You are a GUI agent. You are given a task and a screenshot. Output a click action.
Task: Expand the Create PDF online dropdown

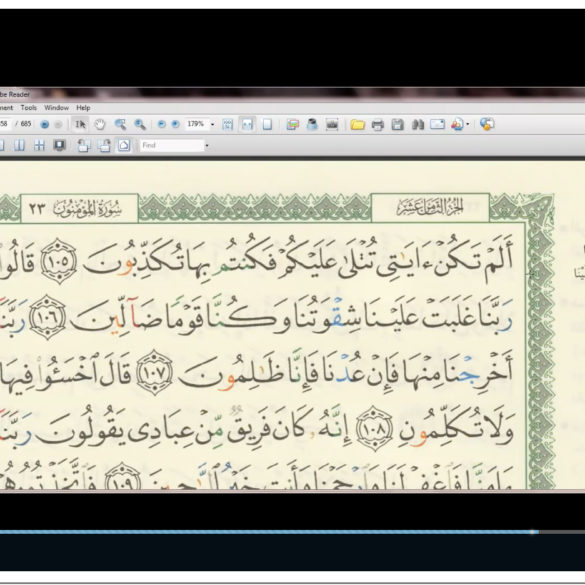tap(468, 125)
